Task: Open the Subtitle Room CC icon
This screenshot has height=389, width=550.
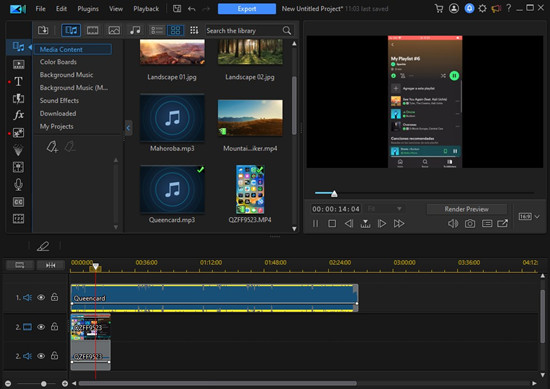Action: [x=18, y=202]
